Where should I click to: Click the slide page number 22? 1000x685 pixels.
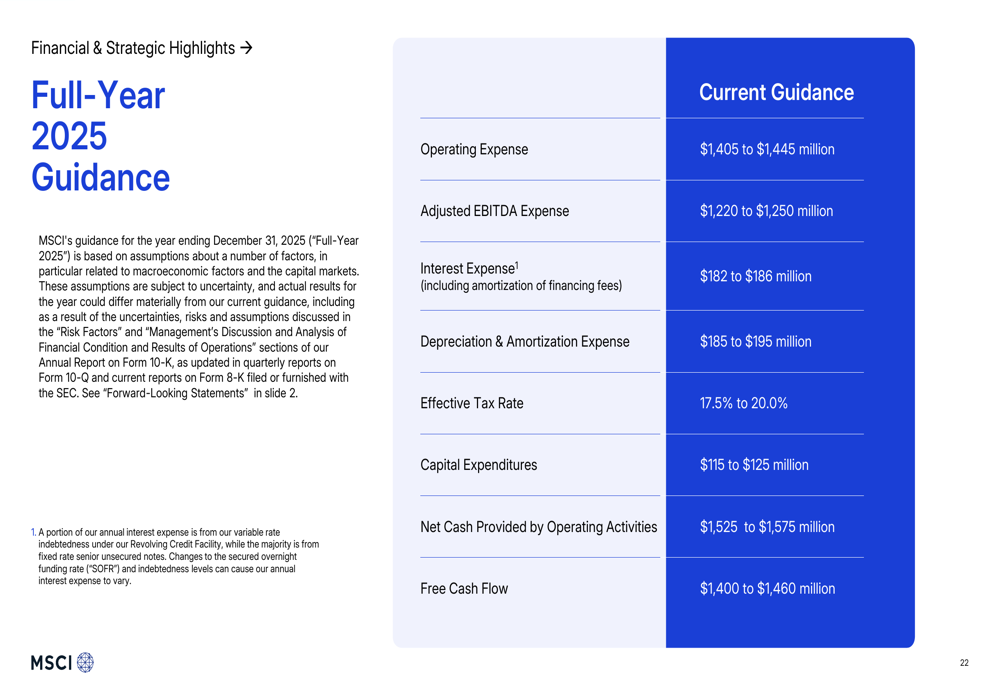[964, 663]
